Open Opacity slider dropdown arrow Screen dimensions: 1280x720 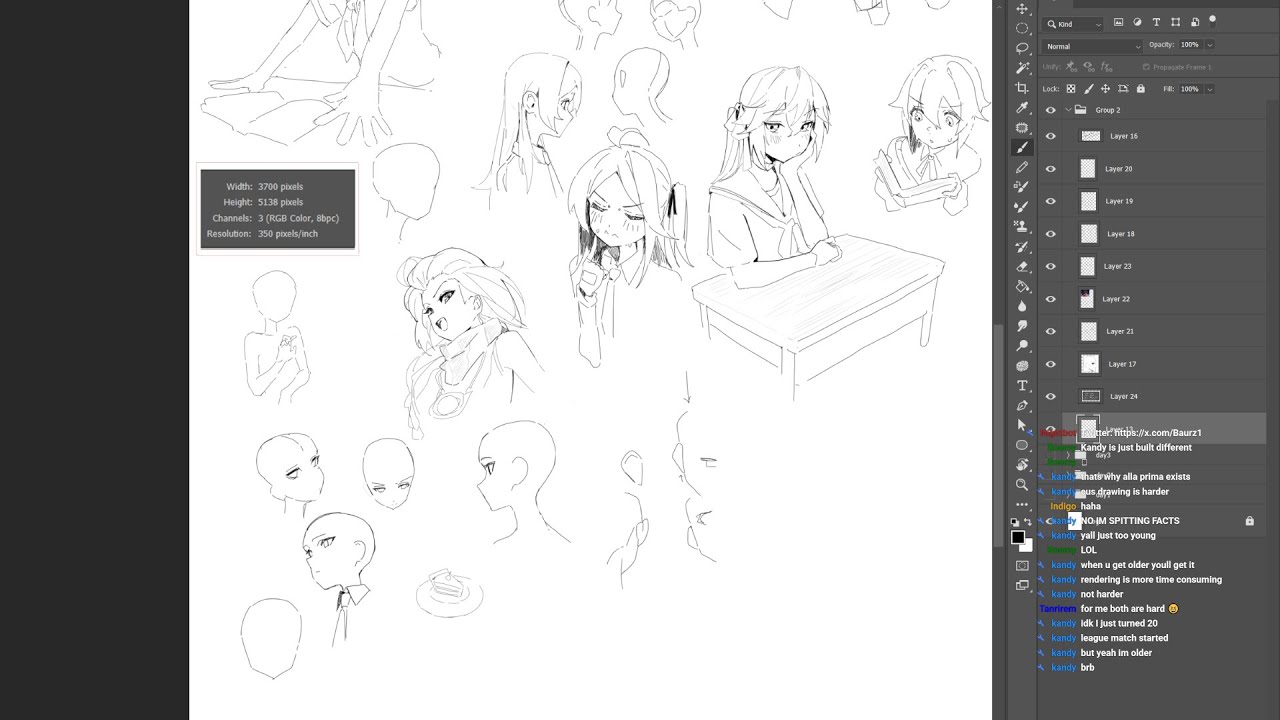[x=1209, y=45]
